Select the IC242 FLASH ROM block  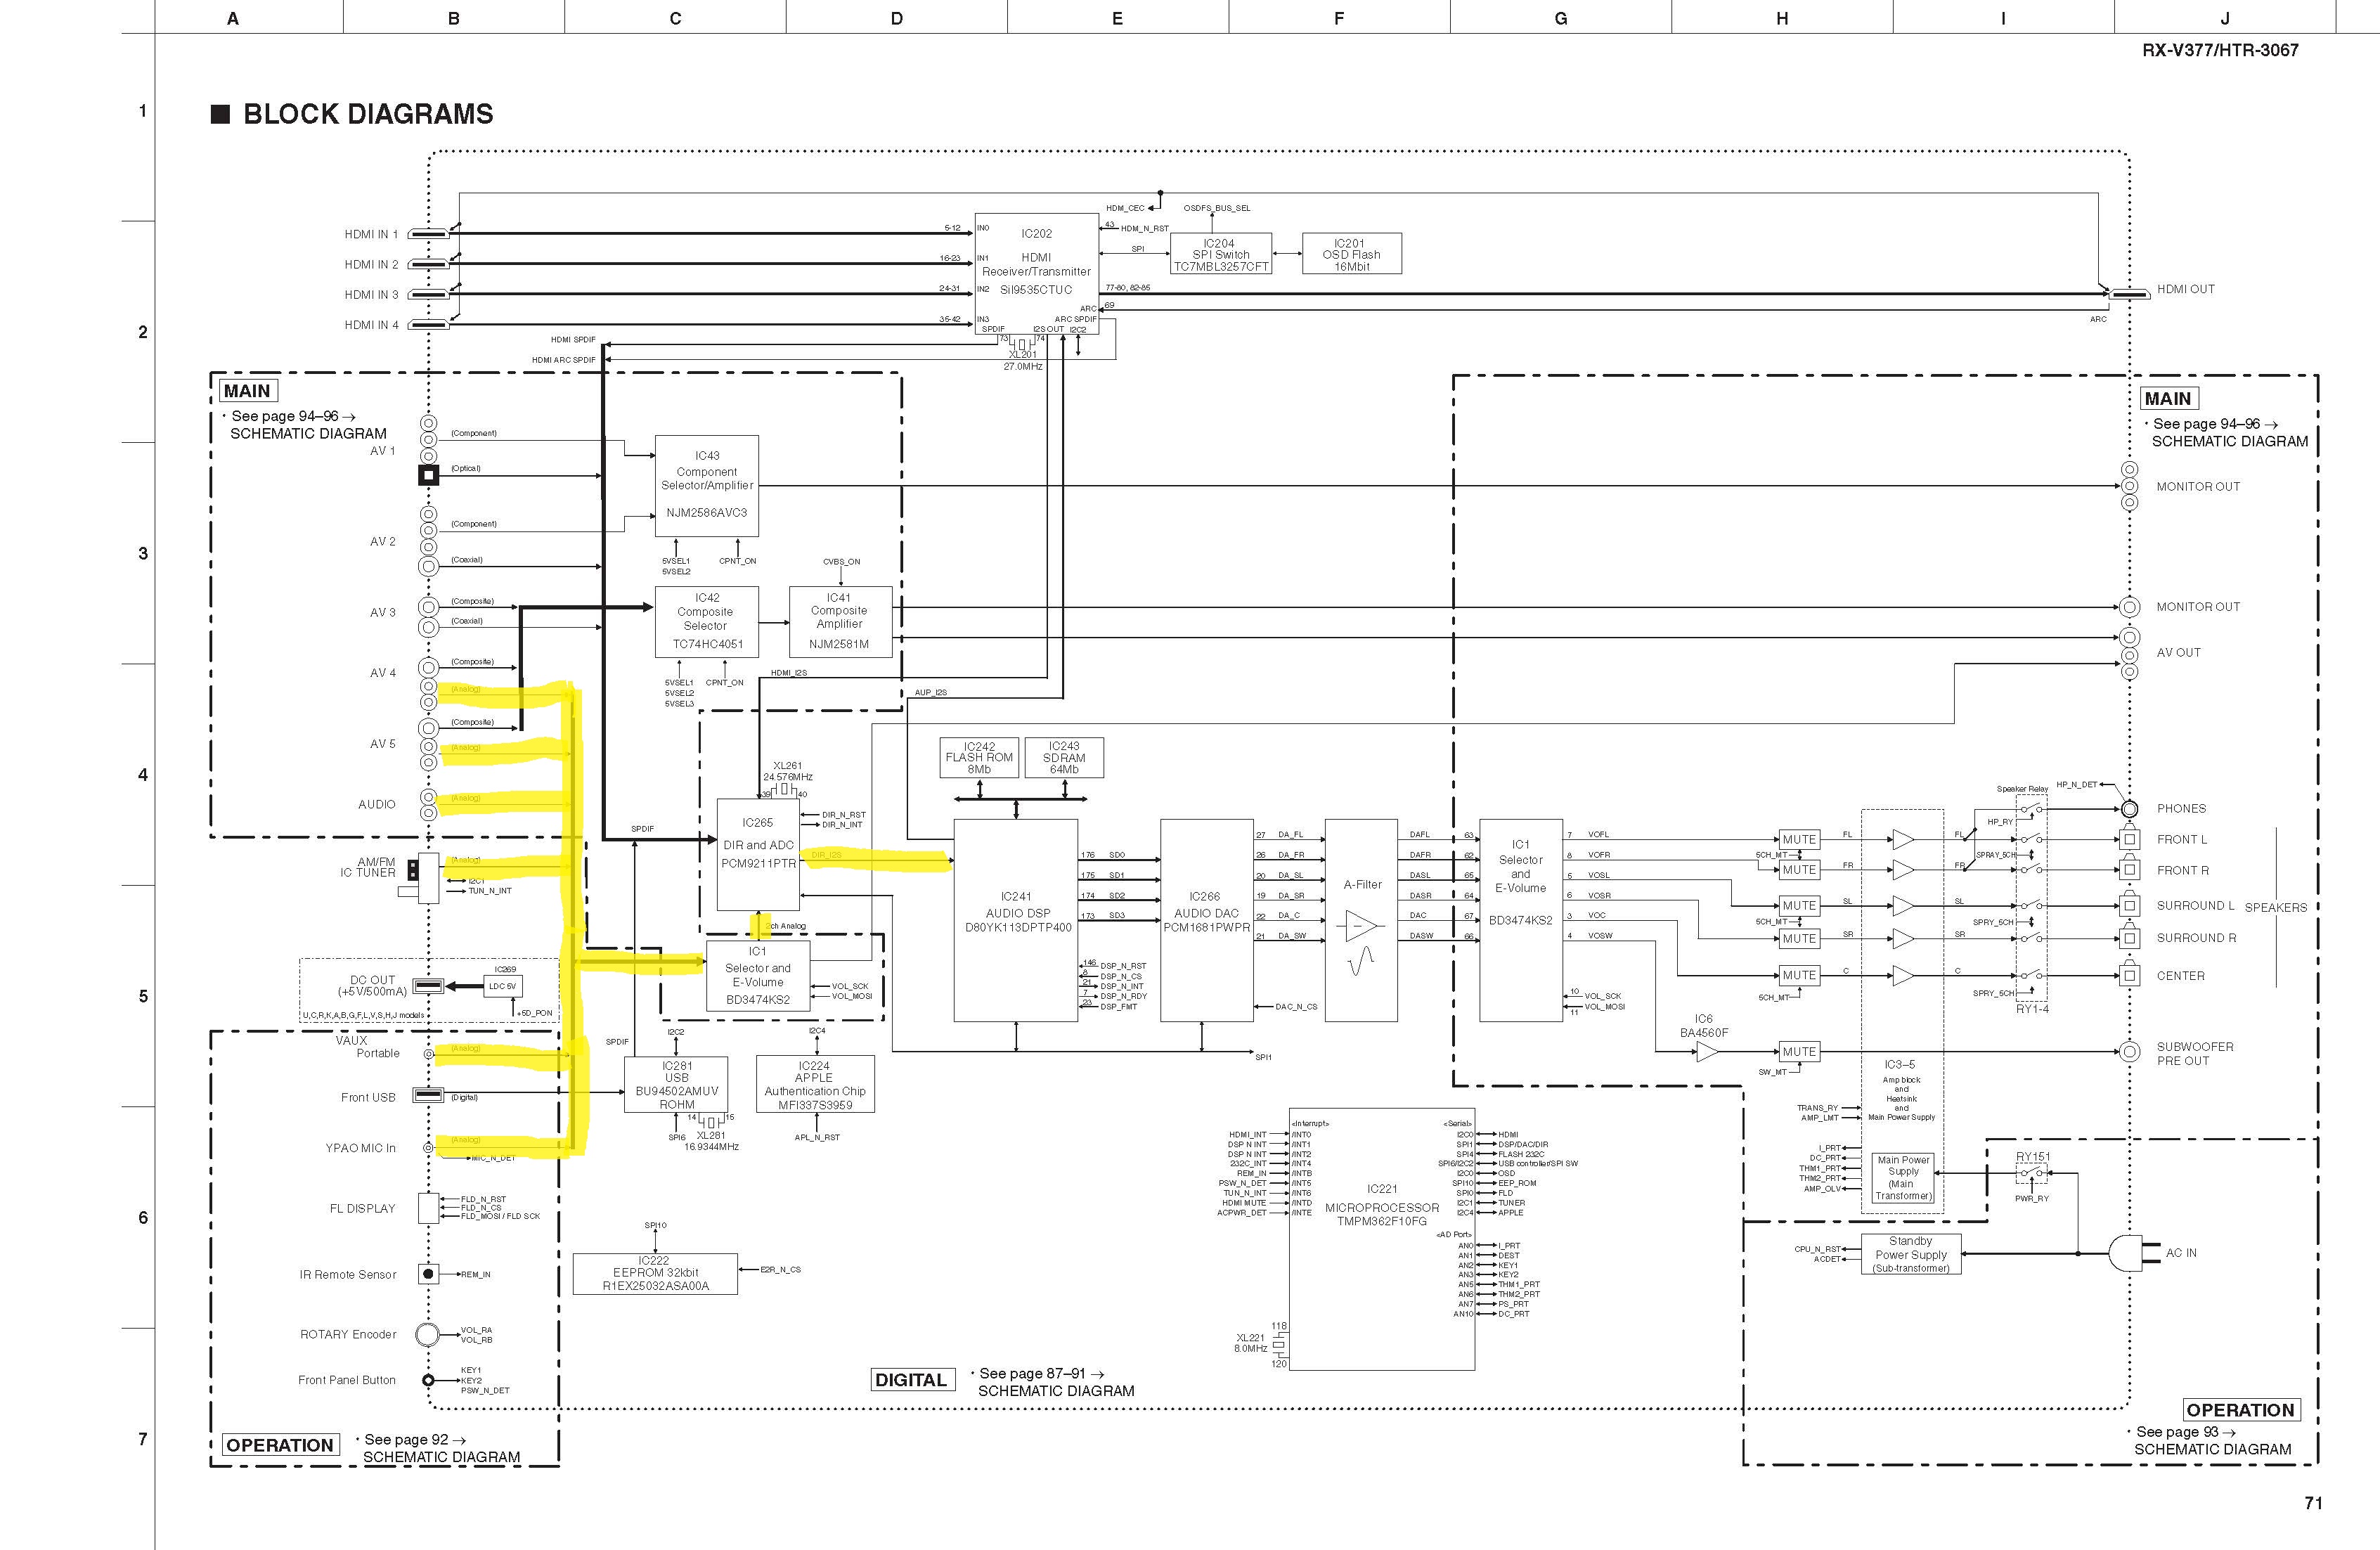tap(979, 758)
